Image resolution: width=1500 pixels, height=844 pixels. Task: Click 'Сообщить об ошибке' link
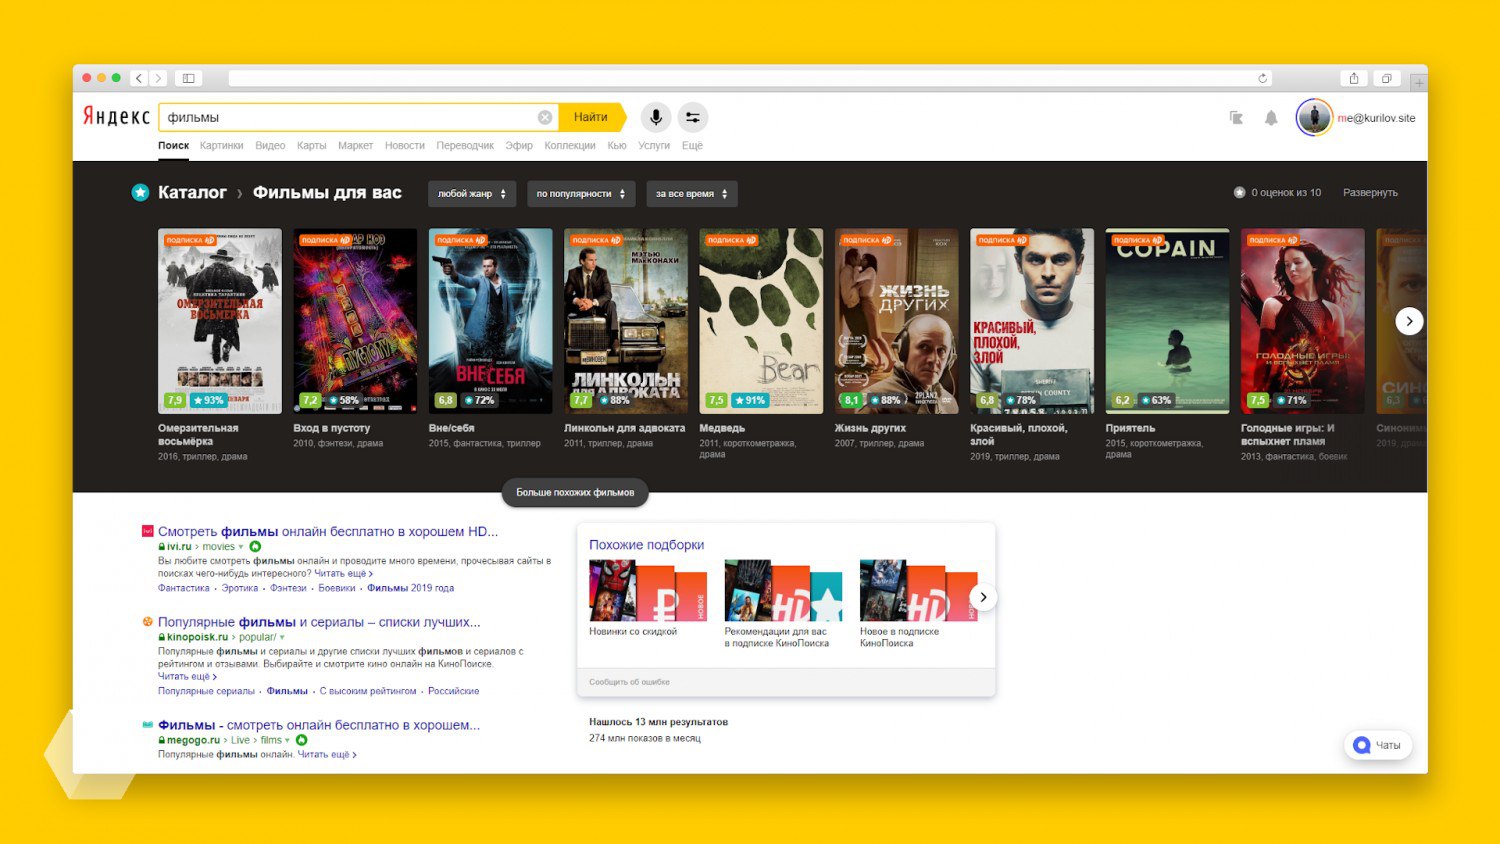pos(629,682)
